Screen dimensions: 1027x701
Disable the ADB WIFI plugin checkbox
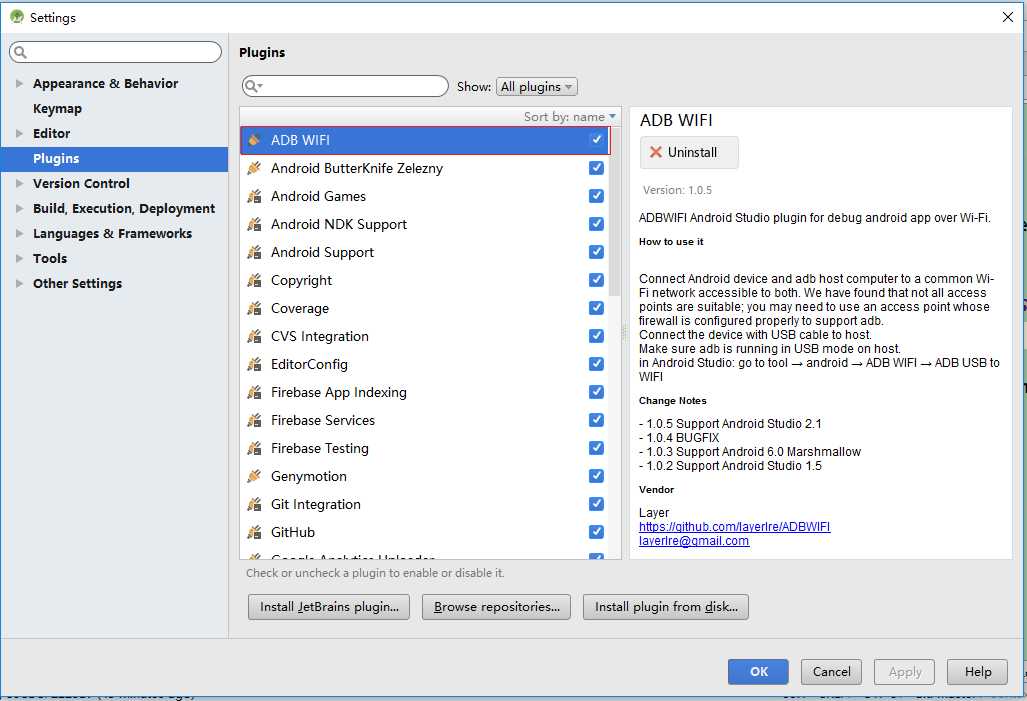tap(596, 139)
